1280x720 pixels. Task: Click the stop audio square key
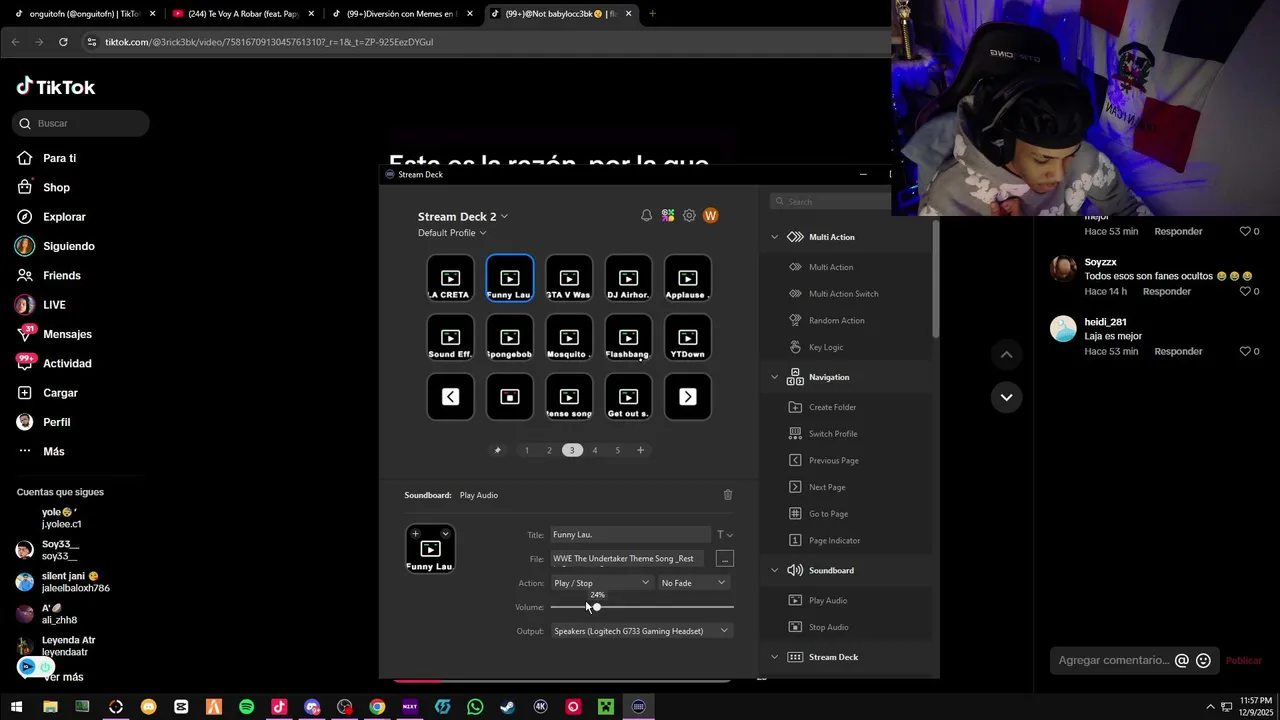[509, 397]
